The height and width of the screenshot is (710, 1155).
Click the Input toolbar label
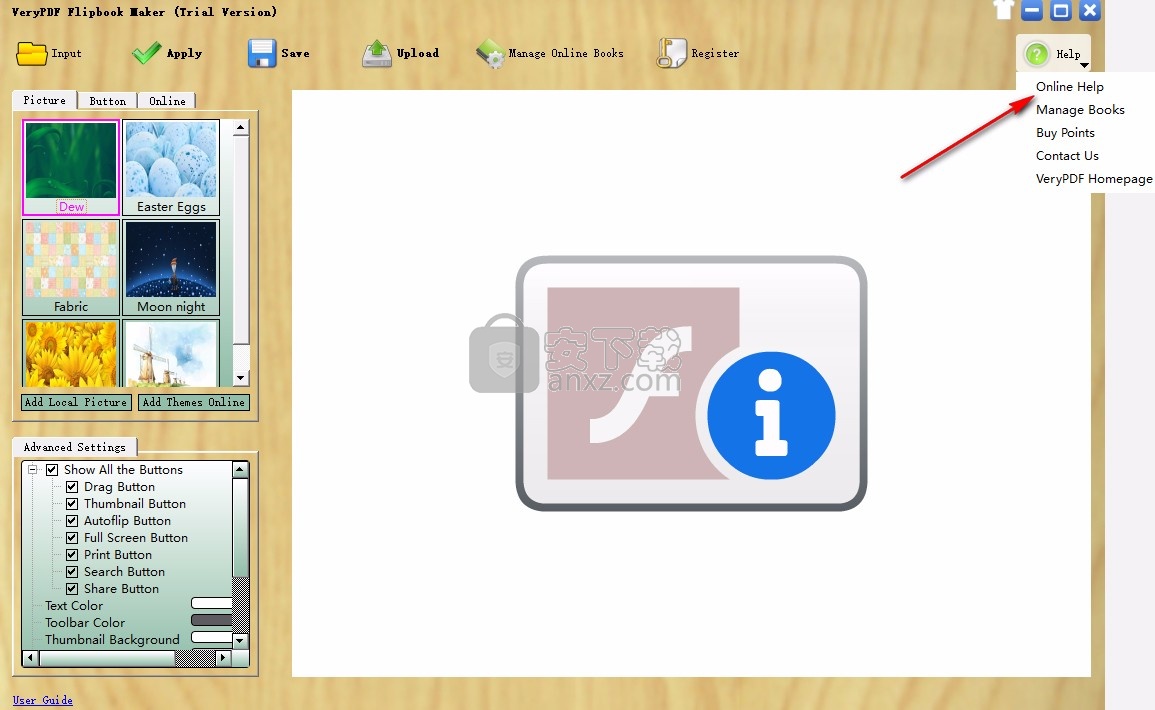point(66,53)
